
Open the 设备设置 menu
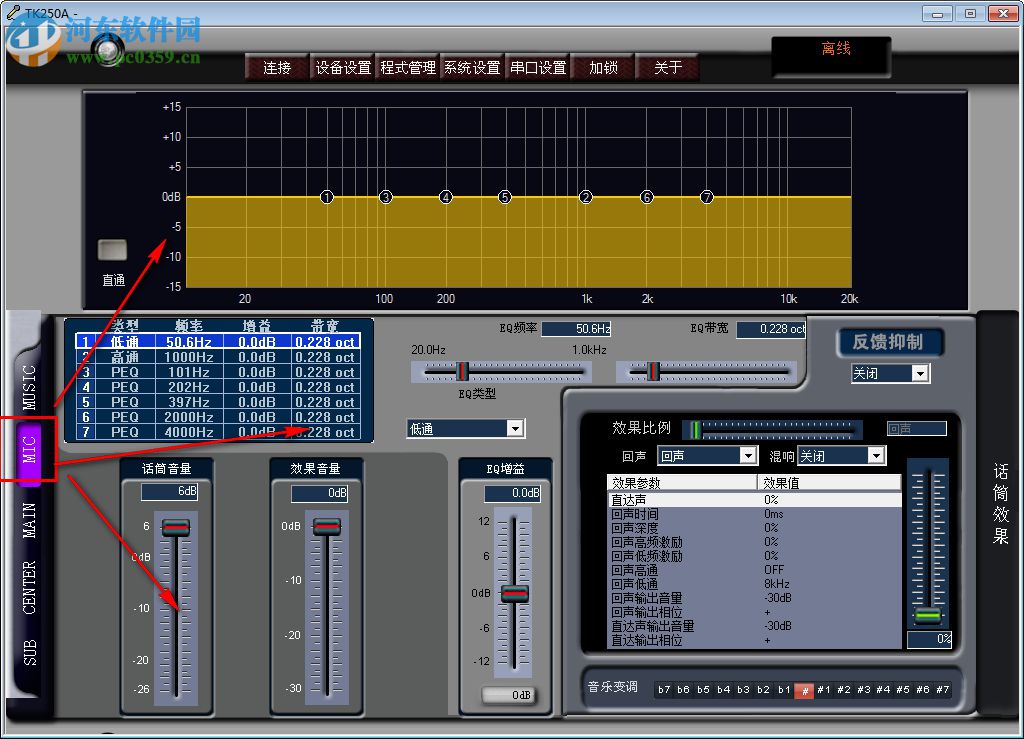tap(343, 68)
